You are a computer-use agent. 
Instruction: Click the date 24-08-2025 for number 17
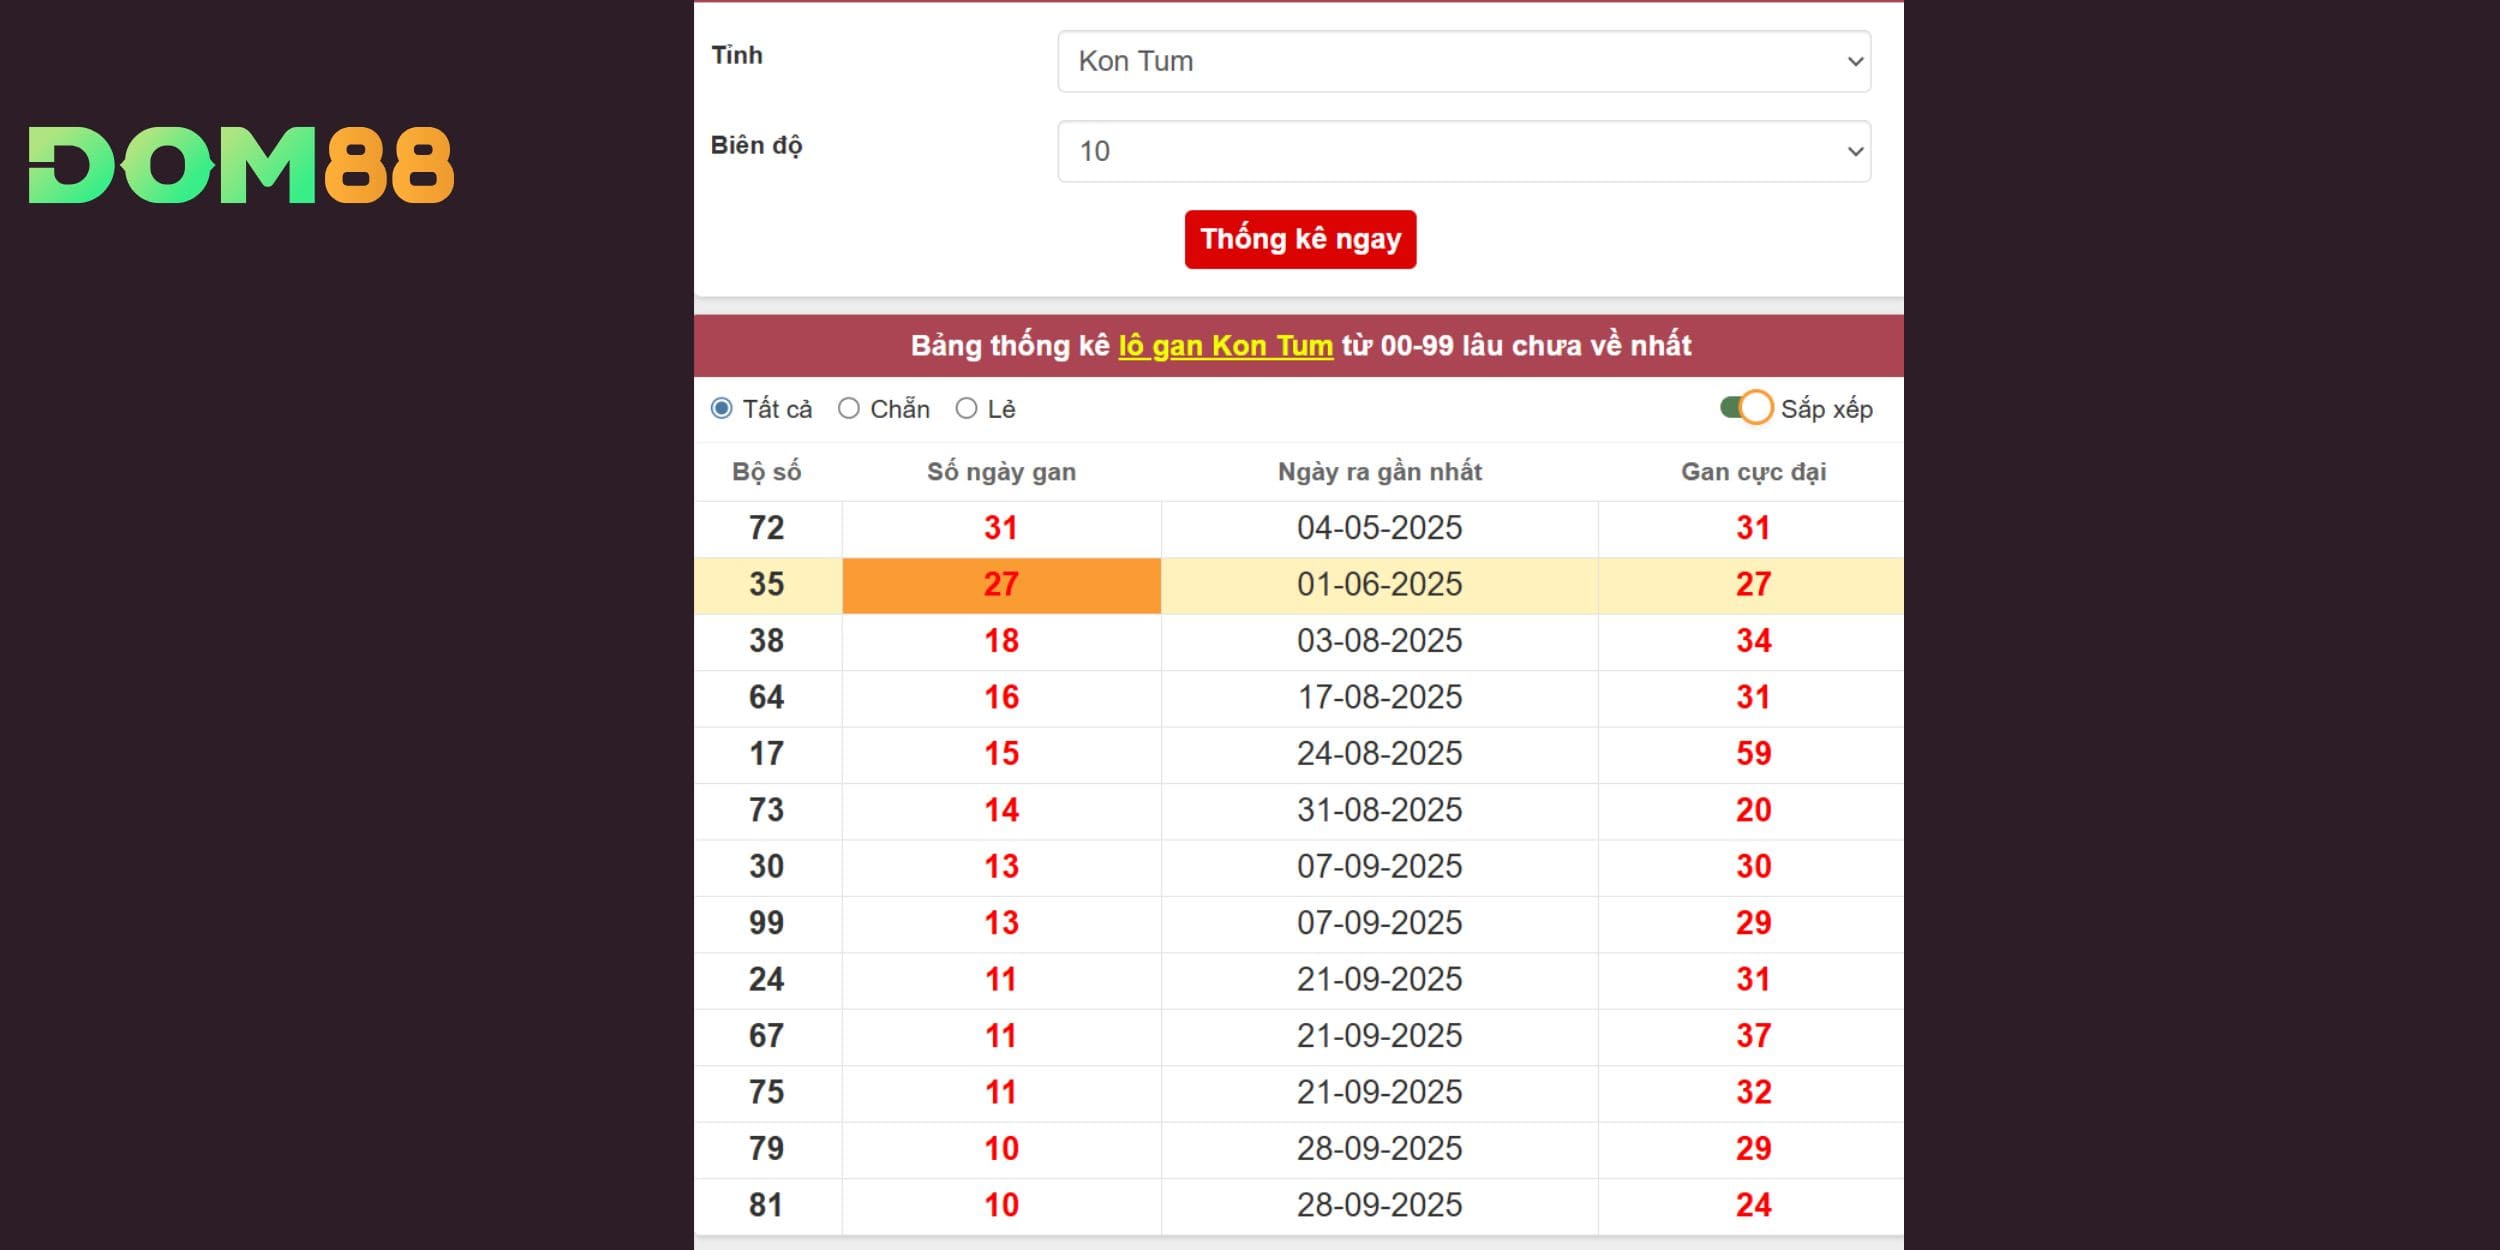1379,754
